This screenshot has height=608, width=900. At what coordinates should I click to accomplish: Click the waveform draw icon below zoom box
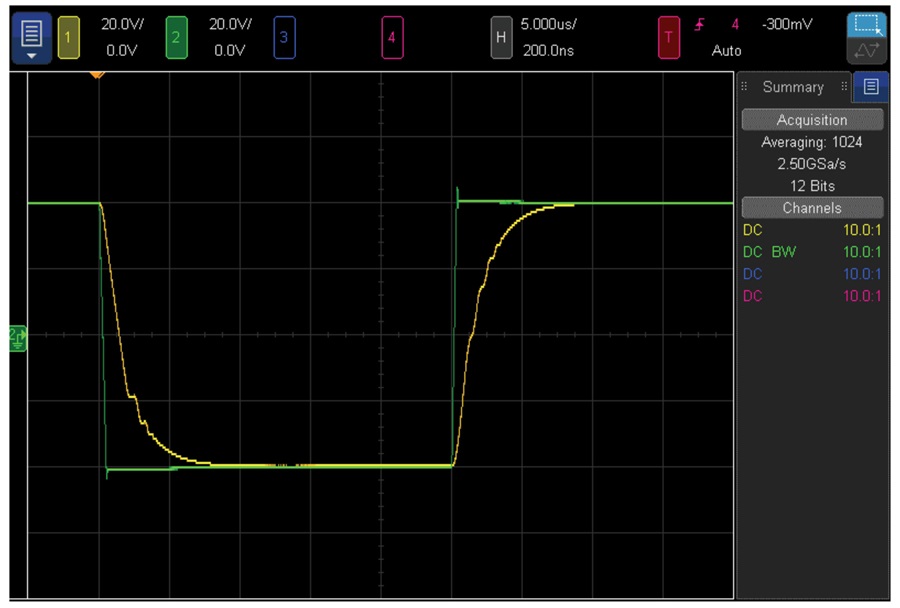click(866, 51)
